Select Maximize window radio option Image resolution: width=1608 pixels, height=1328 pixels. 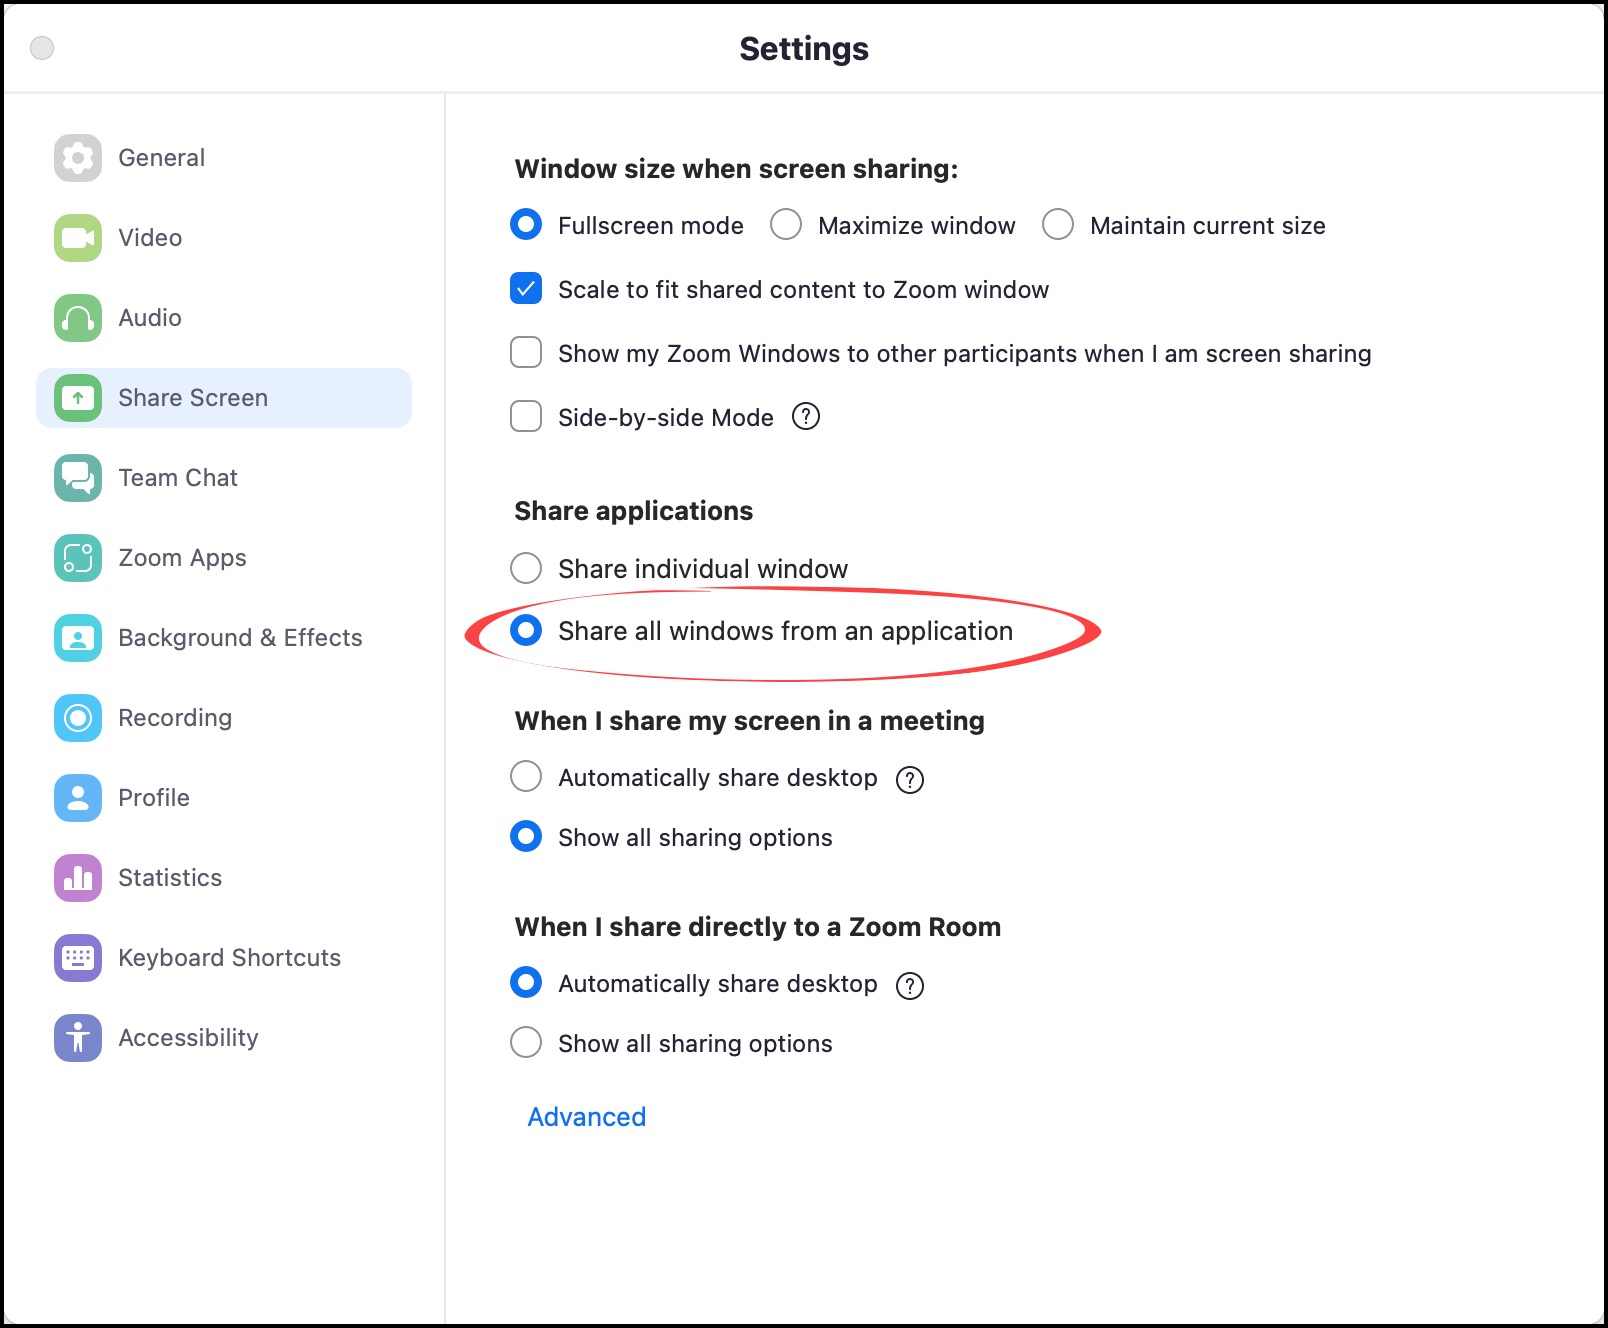tap(786, 225)
